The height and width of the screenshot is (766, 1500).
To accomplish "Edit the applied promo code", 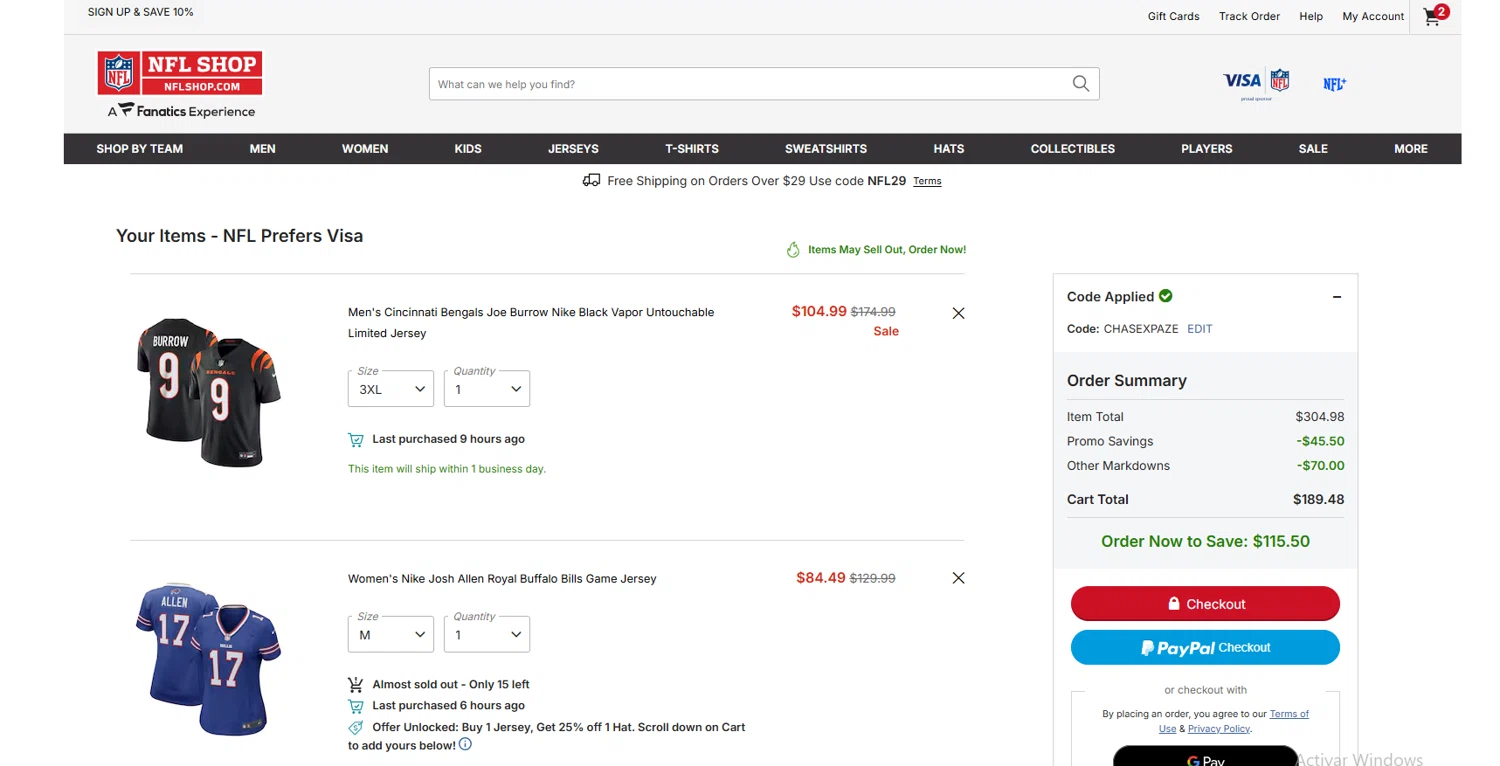I will tap(1199, 329).
